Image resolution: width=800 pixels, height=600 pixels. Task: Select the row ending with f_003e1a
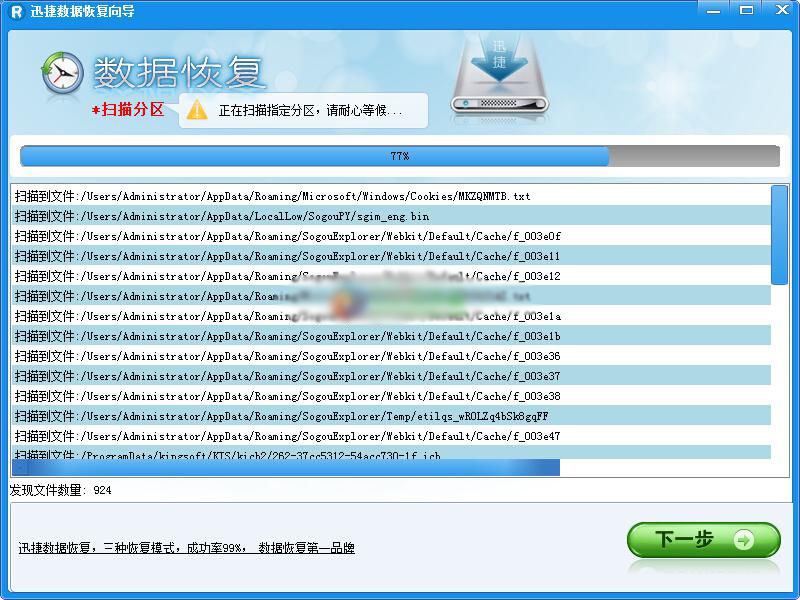click(391, 316)
